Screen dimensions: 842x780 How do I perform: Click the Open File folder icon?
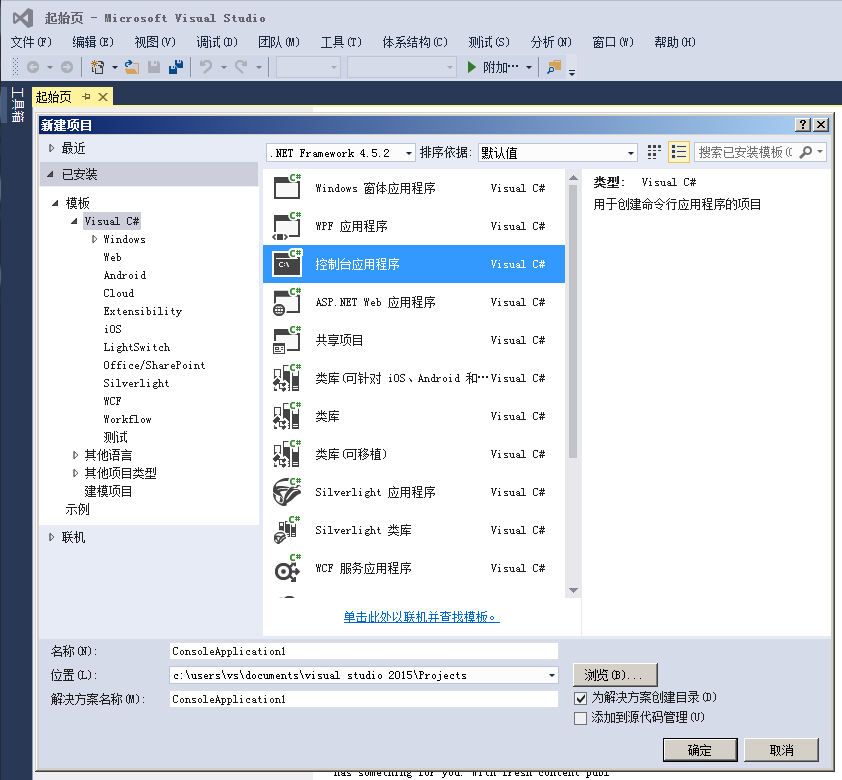tap(132, 67)
